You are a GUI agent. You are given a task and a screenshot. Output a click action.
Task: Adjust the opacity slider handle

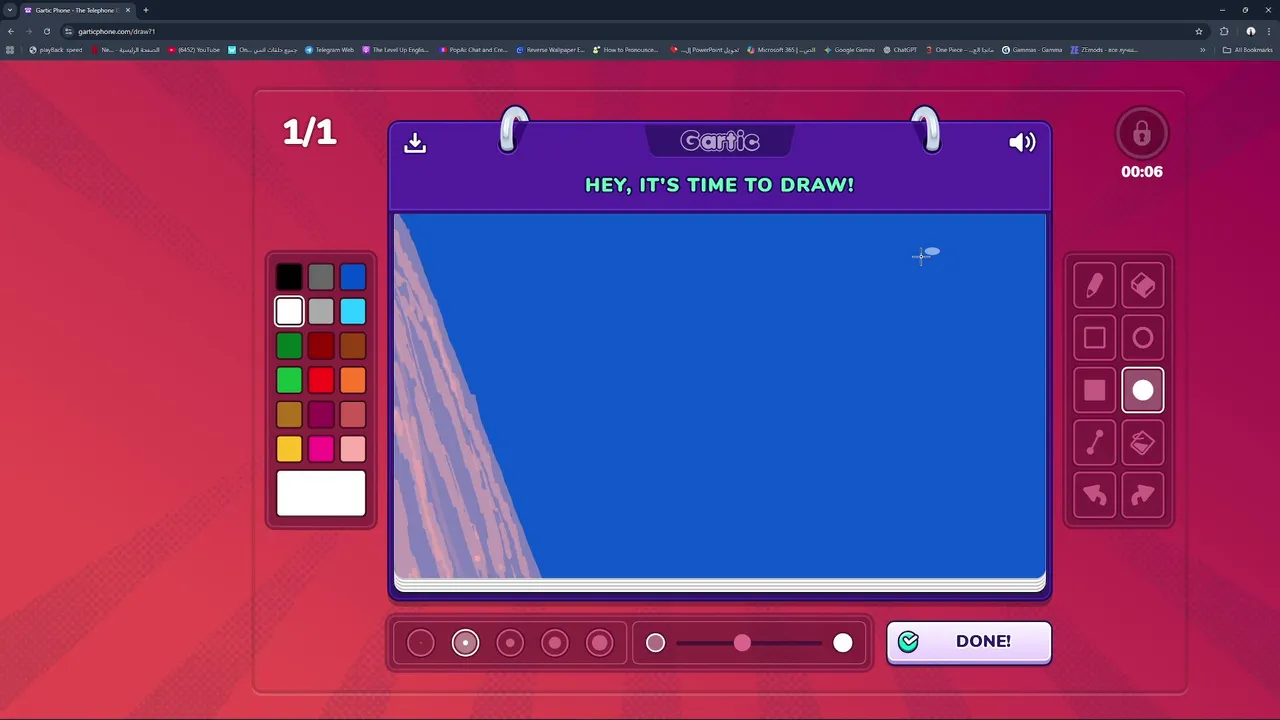point(742,643)
